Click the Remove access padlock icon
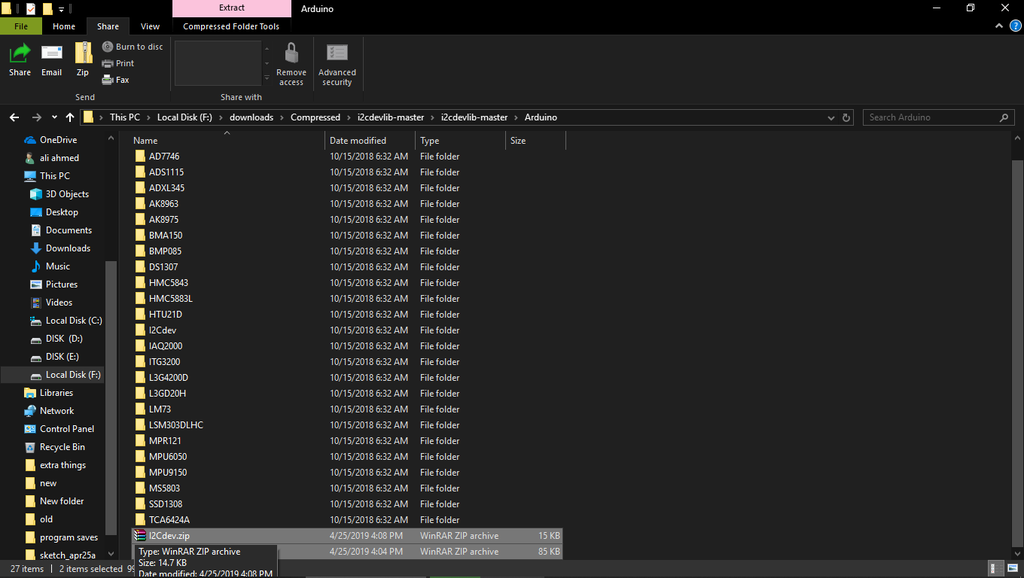 (291, 53)
